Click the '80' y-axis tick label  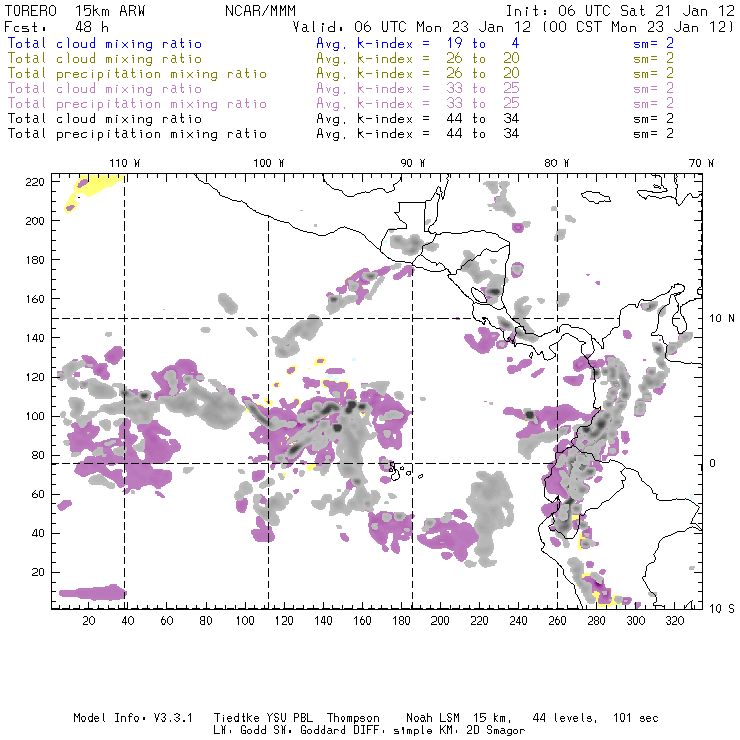(38, 455)
